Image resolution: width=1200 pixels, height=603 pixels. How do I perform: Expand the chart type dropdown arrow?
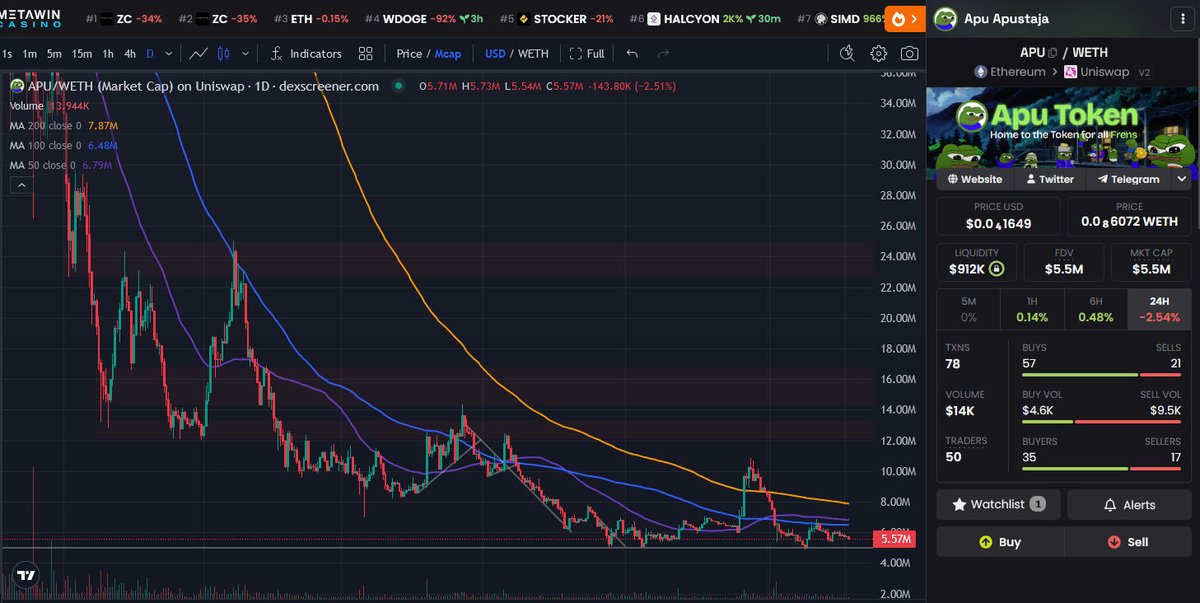[243, 53]
